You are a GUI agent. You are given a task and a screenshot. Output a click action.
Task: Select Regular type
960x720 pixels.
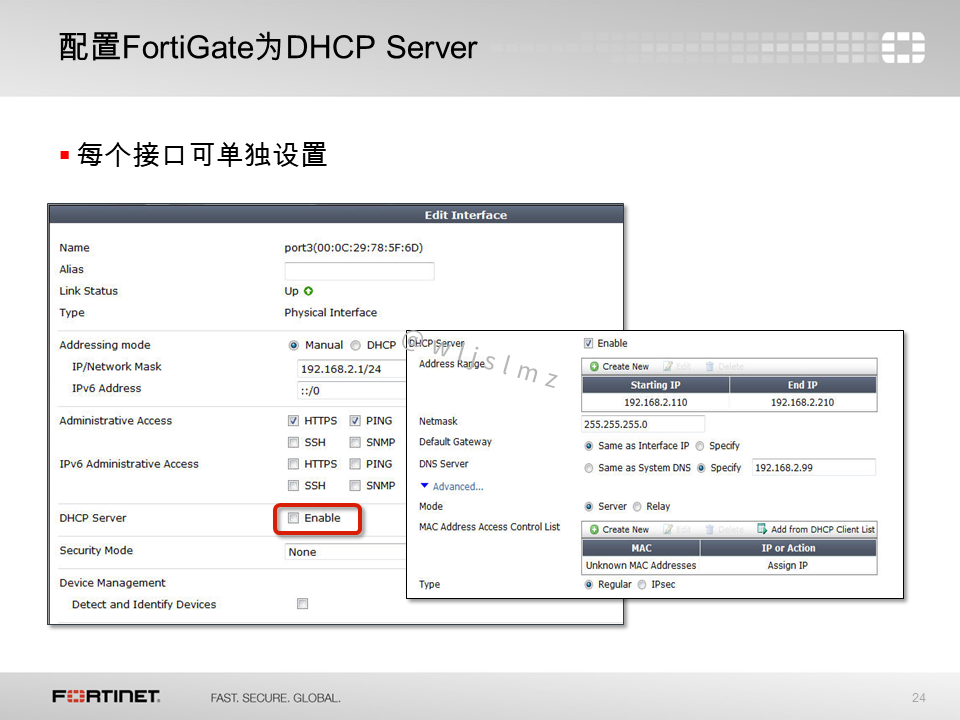click(589, 585)
